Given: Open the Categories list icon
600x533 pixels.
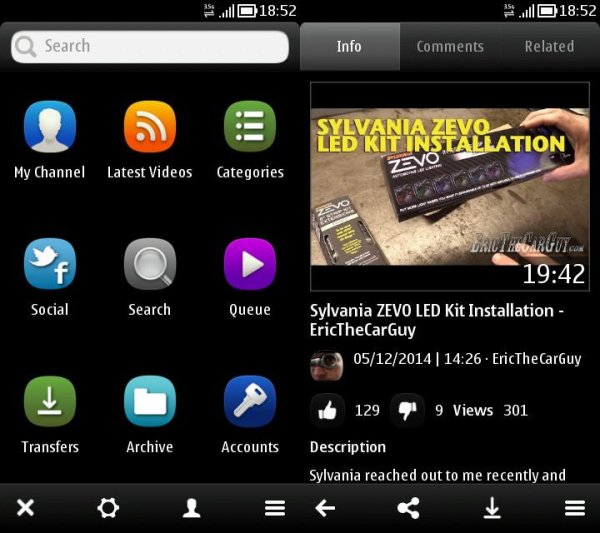Looking at the screenshot, I should [250, 127].
